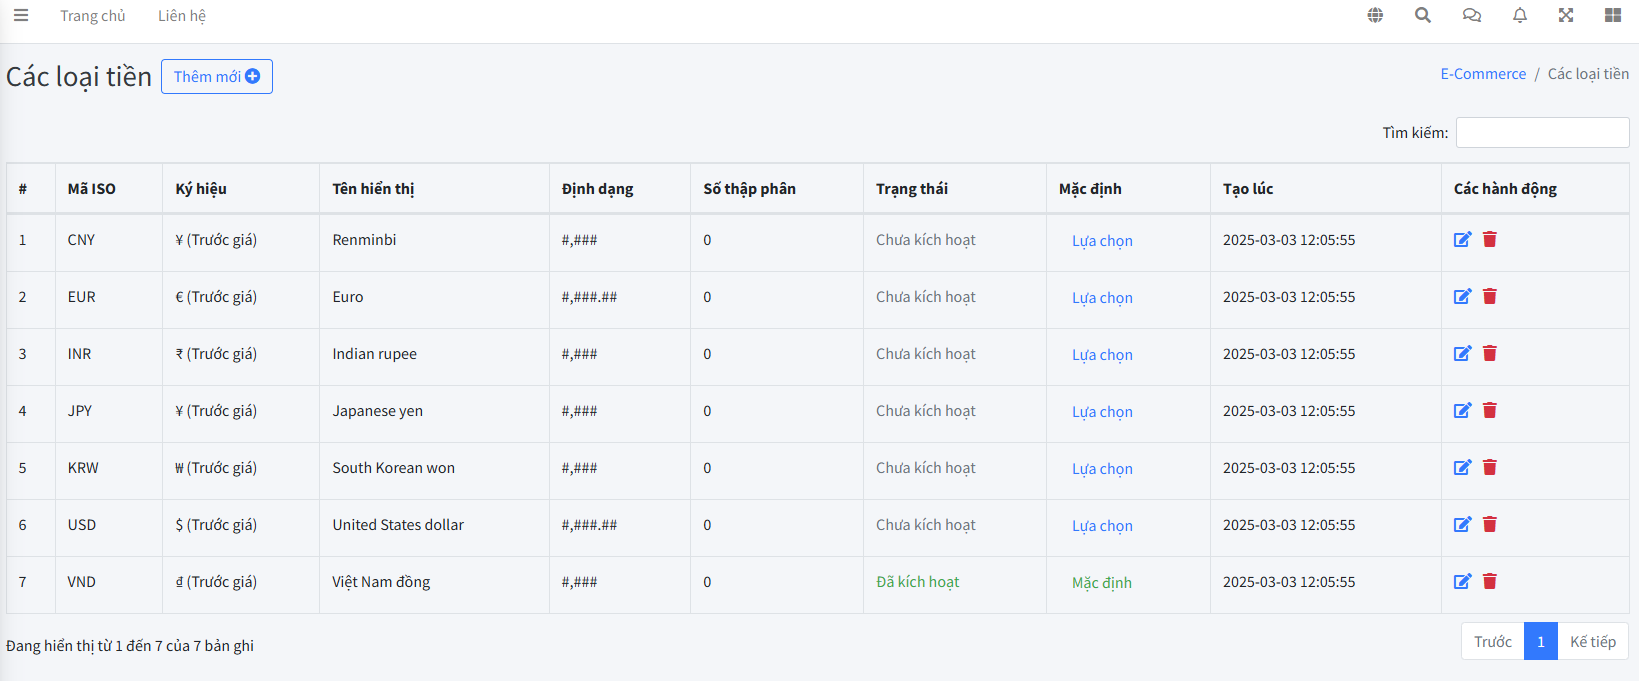Click the Thêm mới button

click(216, 76)
